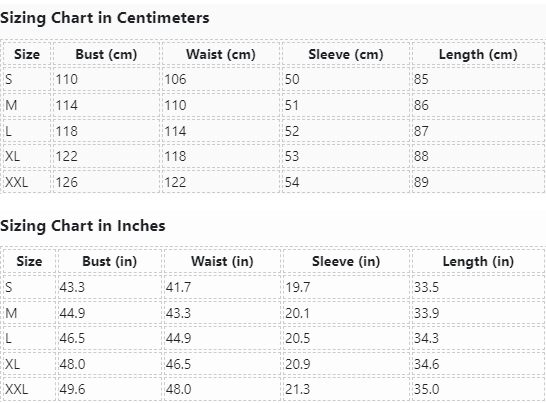The width and height of the screenshot is (546, 403).
Task: Click the Length (in) column header
Action: [478, 261]
